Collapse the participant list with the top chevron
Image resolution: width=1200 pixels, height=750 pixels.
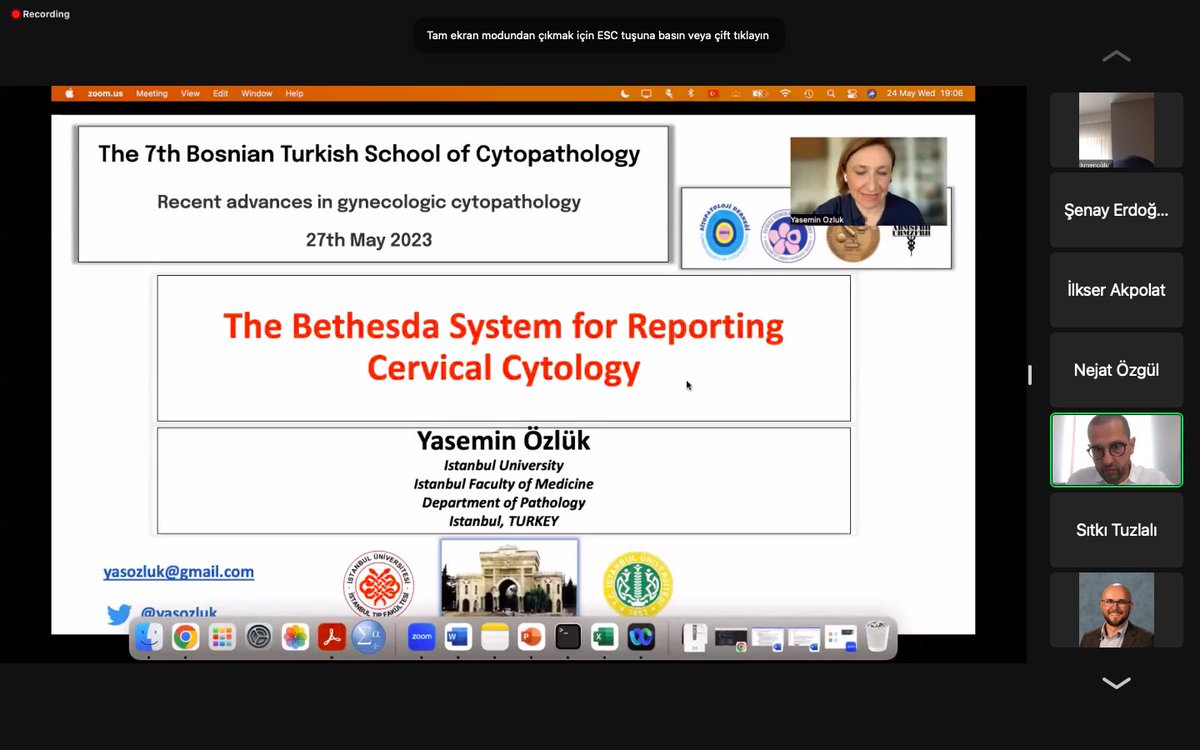1115,57
